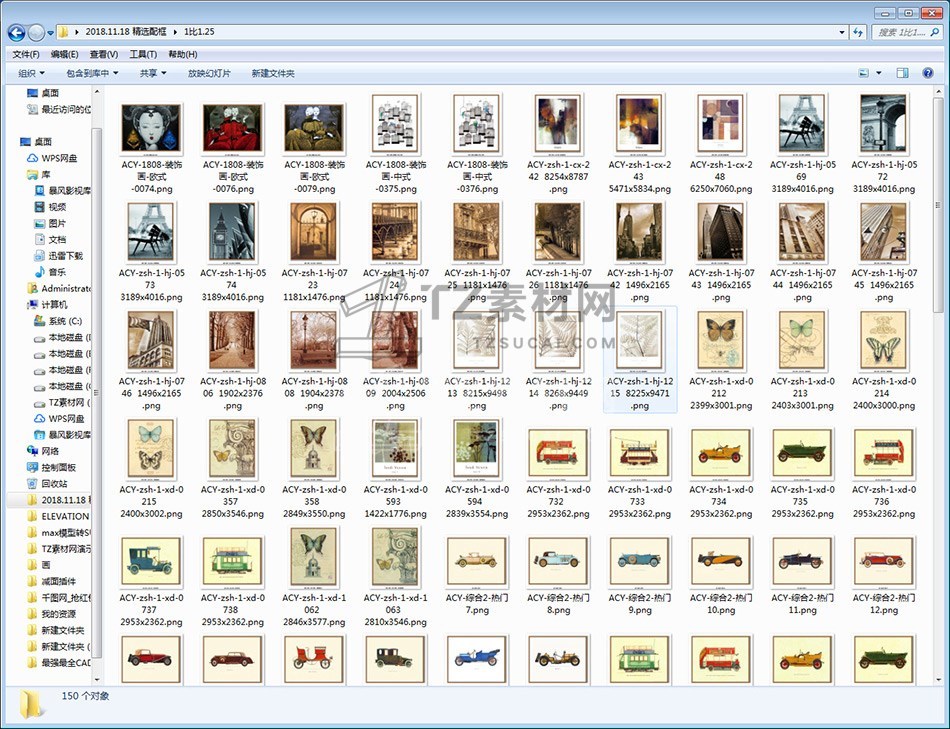Open the help question mark icon

(x=928, y=73)
